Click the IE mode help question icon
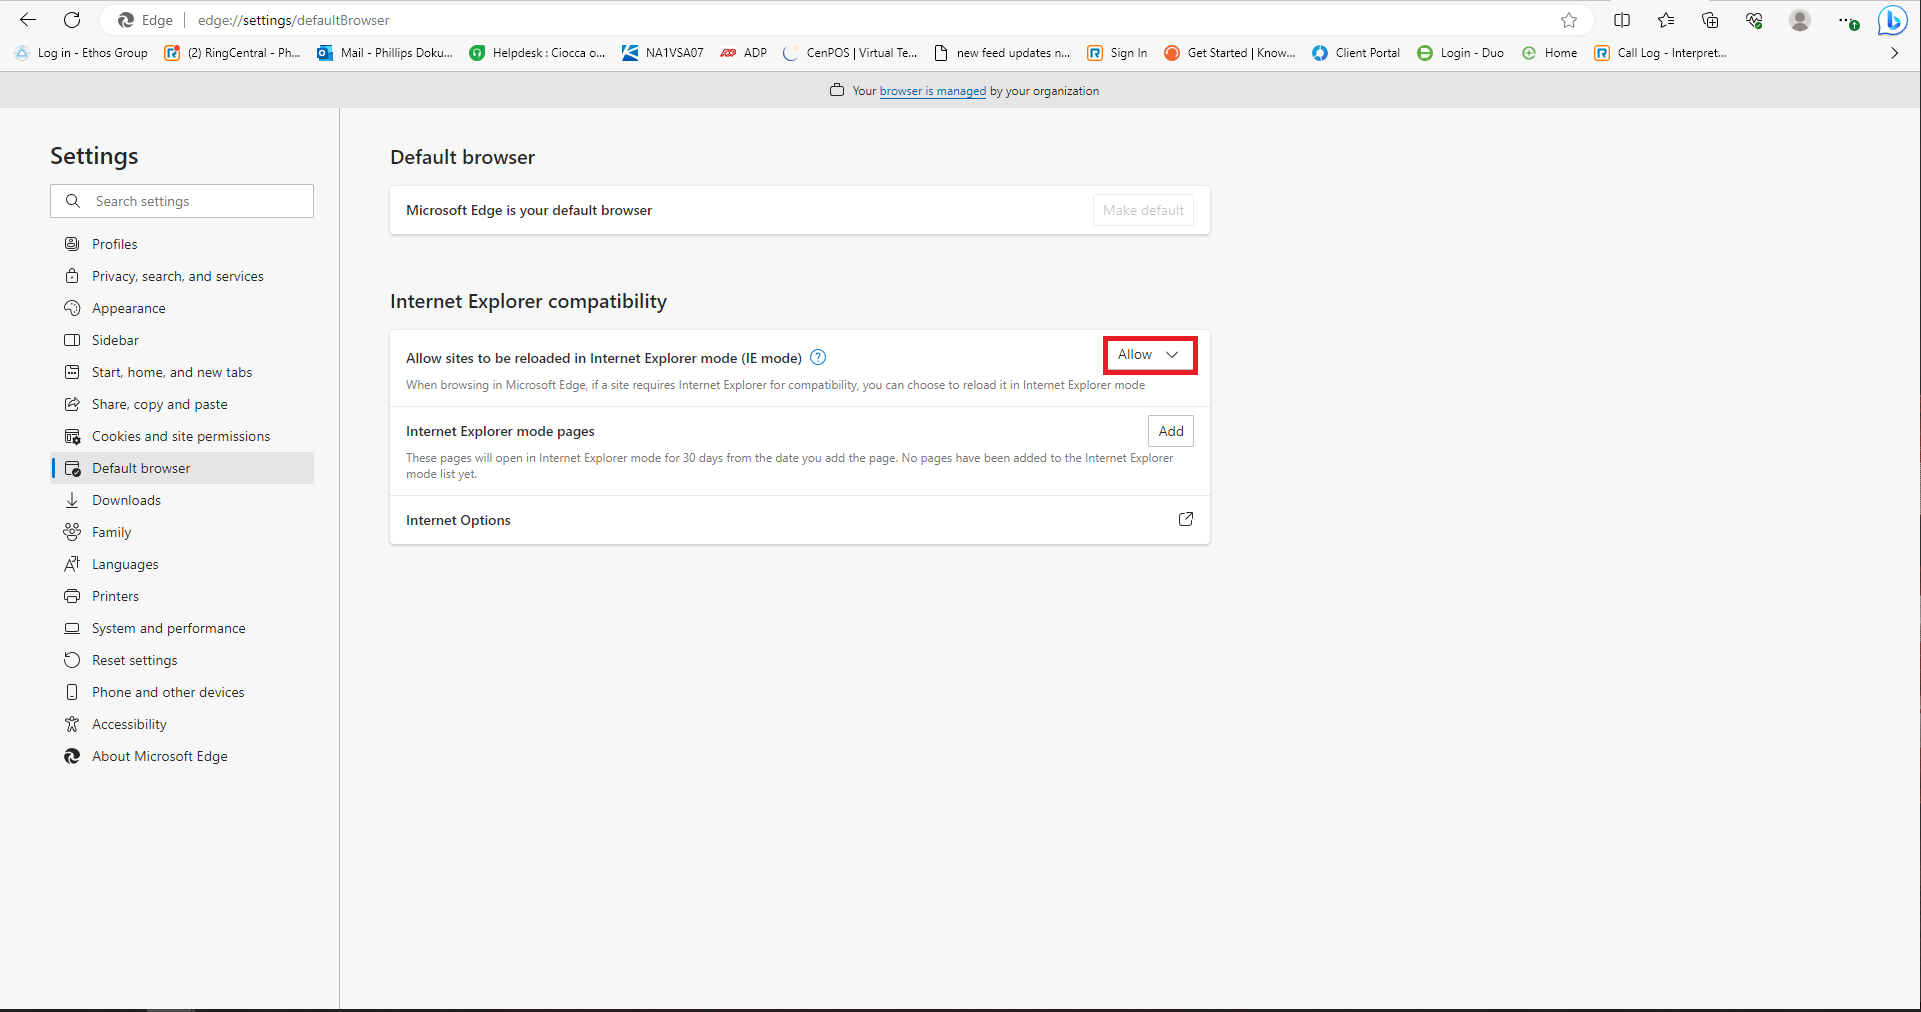The width and height of the screenshot is (1921, 1012). tap(818, 357)
